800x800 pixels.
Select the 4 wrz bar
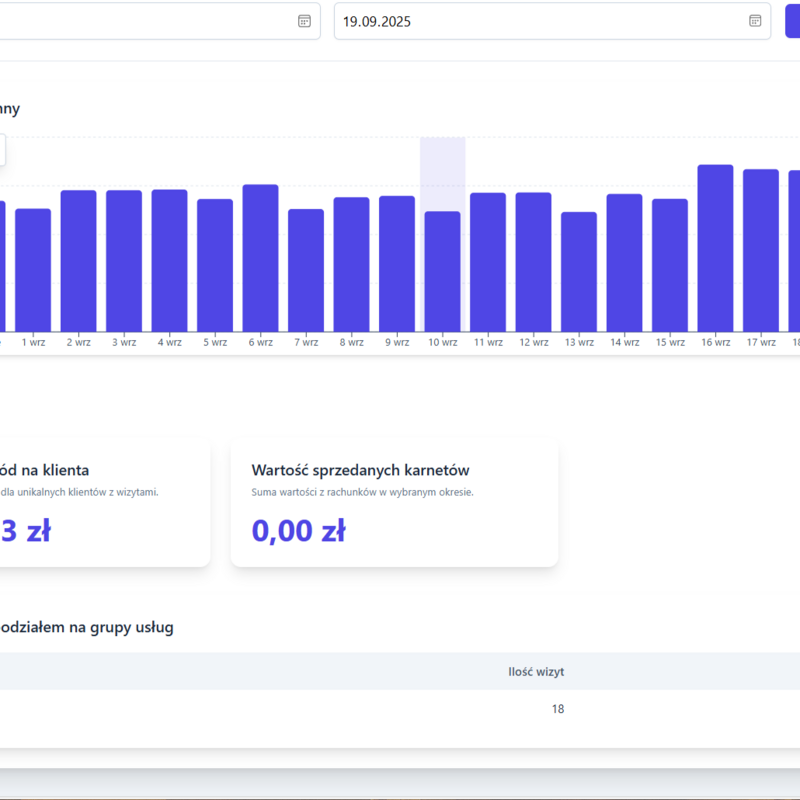pos(169,260)
